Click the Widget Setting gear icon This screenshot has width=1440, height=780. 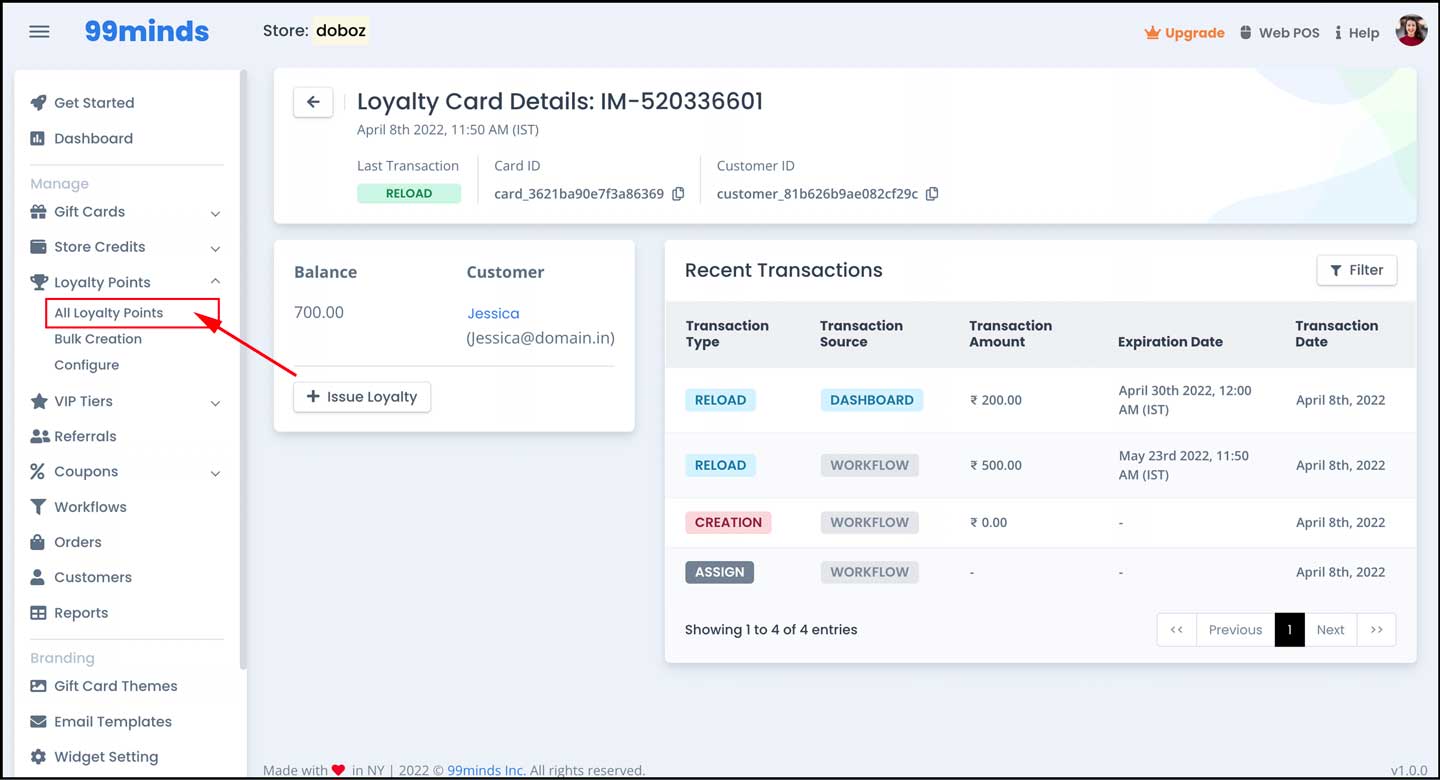(38, 757)
